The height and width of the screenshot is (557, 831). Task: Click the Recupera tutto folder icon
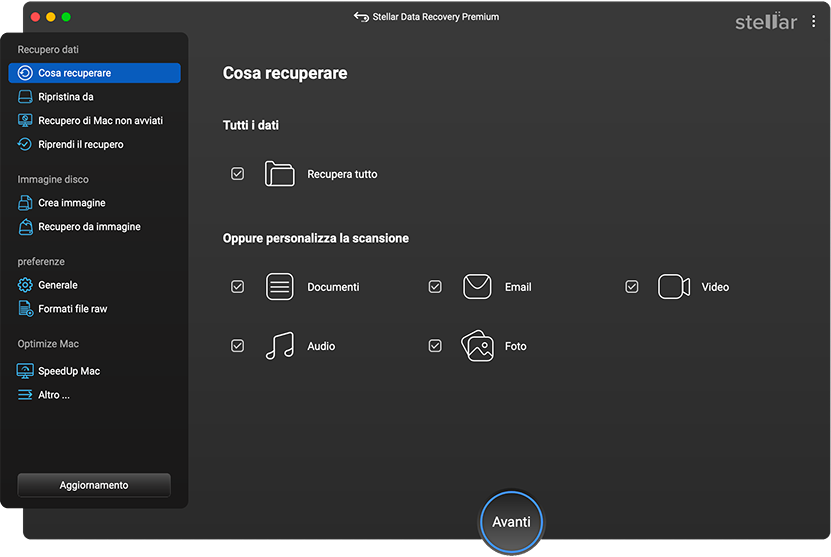(279, 174)
